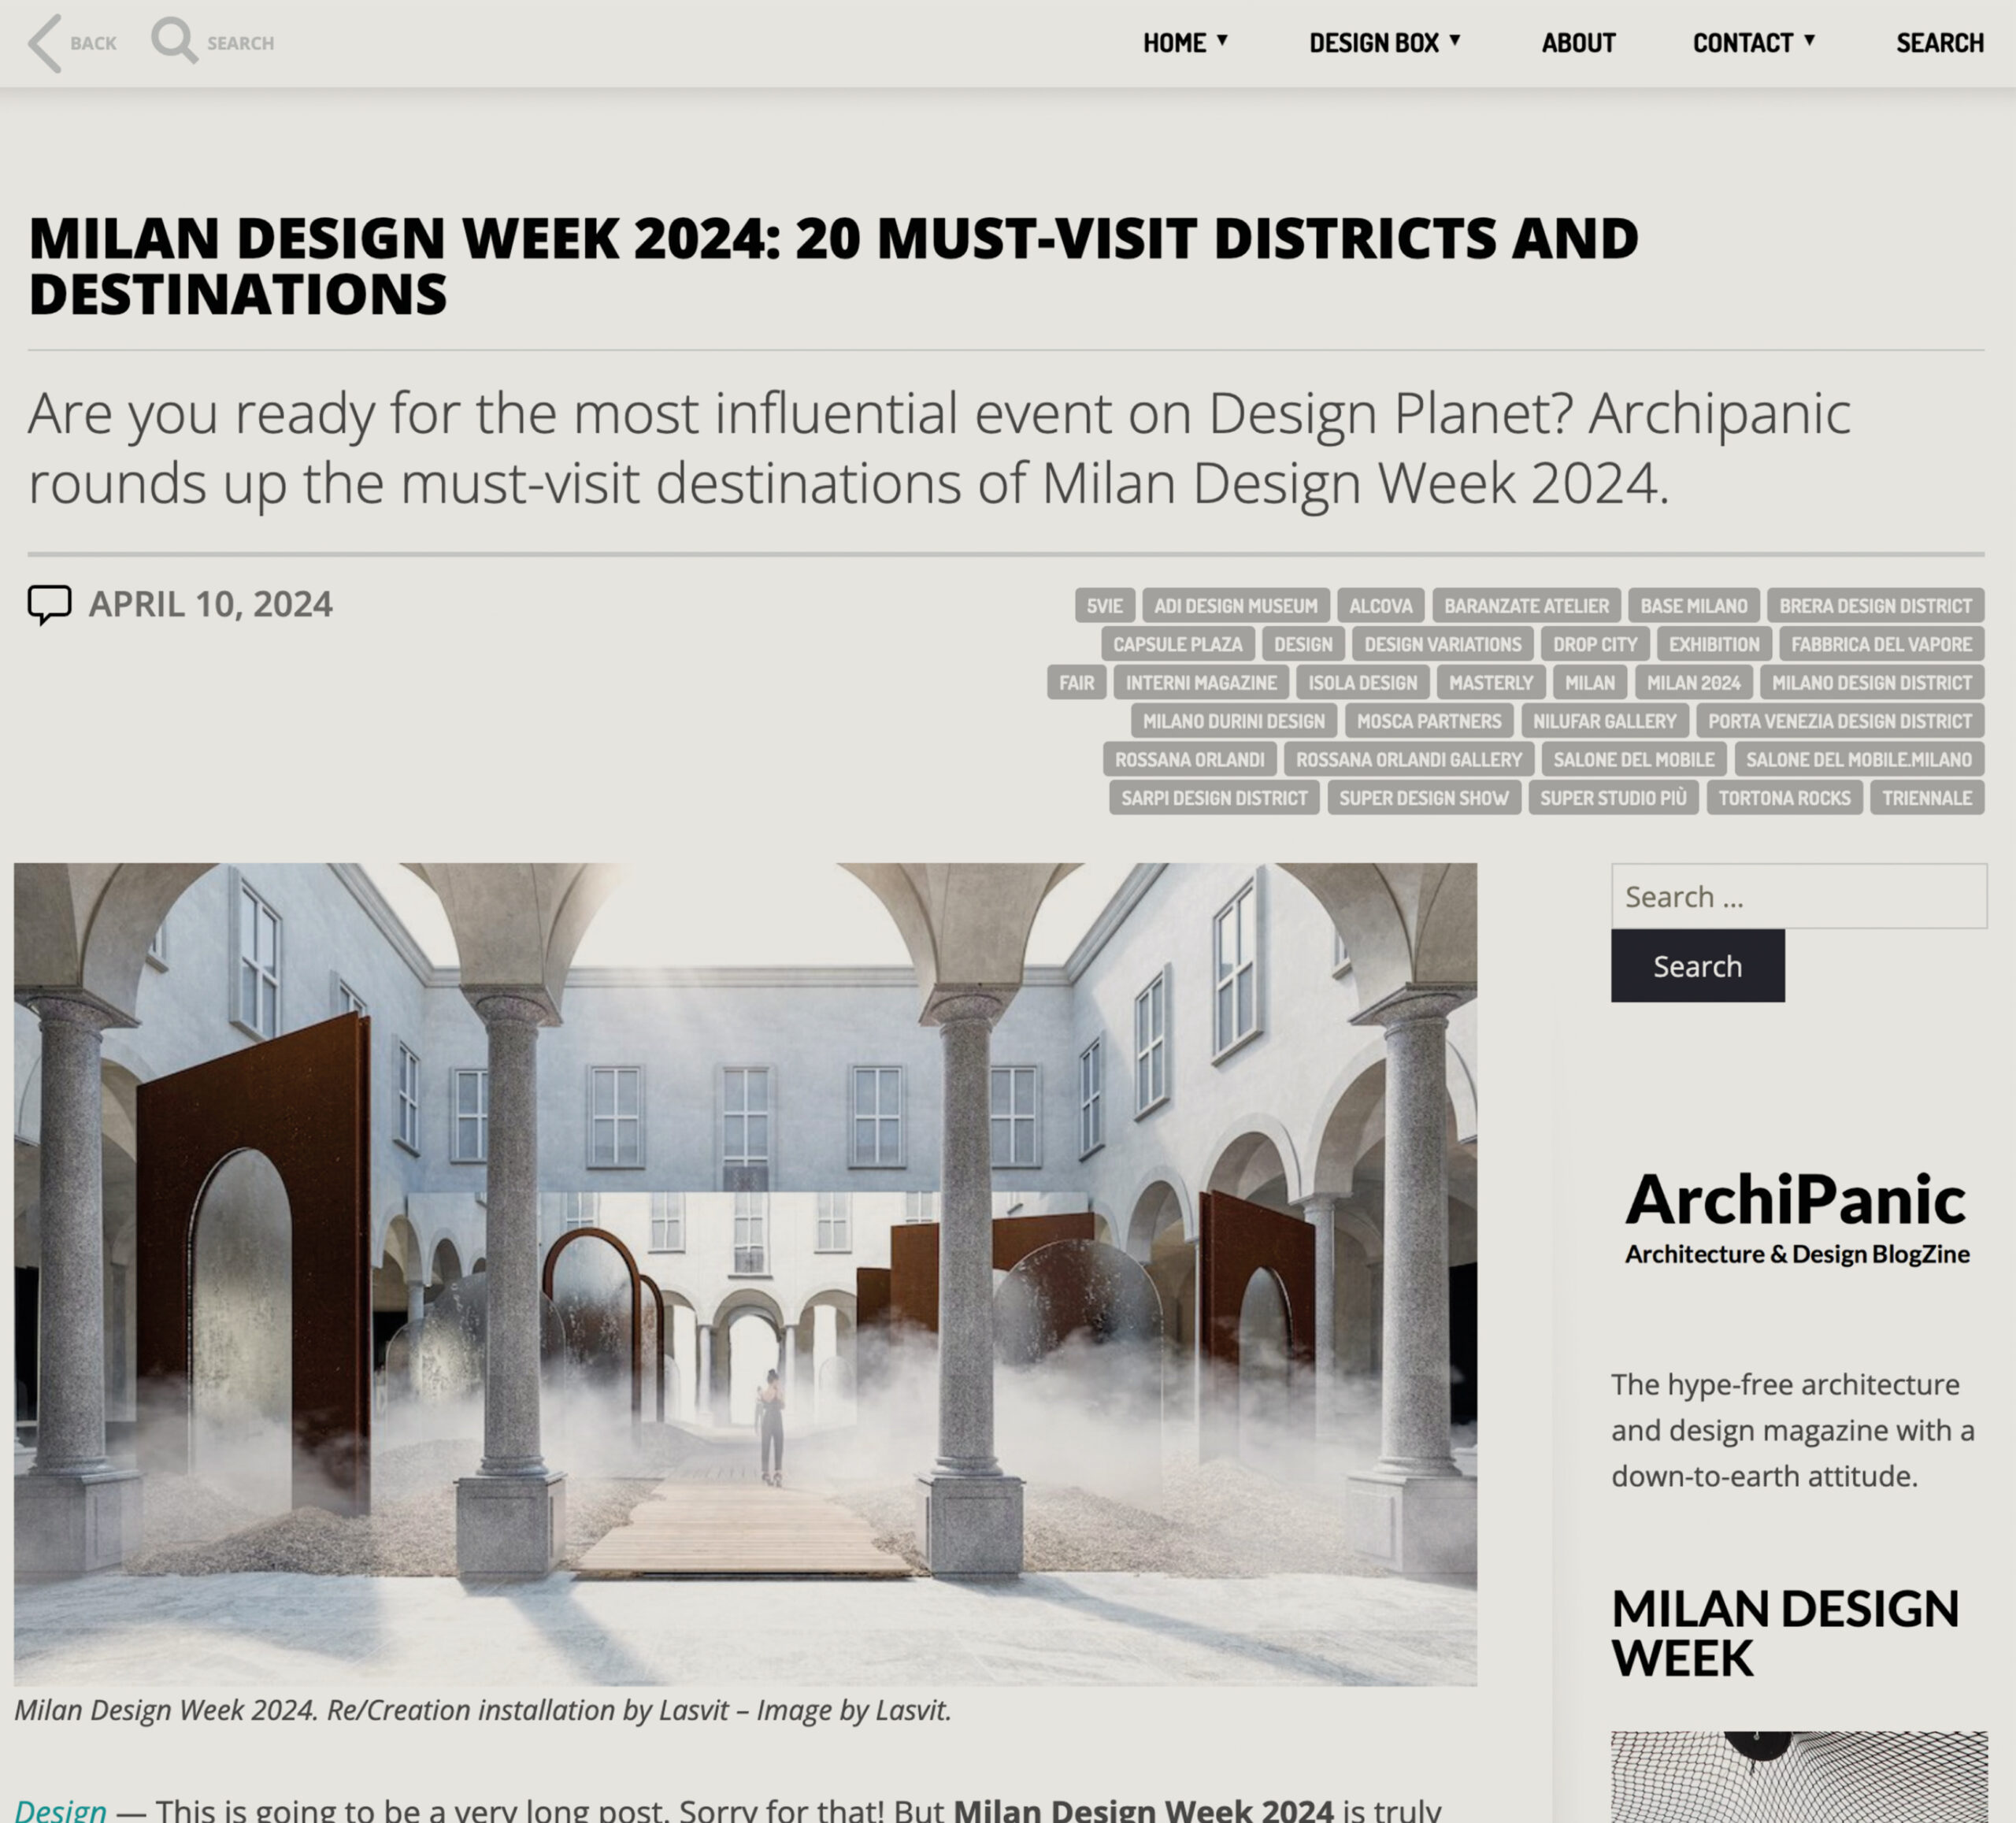Open the Lasvit Re/Creation installation image

point(745,1274)
